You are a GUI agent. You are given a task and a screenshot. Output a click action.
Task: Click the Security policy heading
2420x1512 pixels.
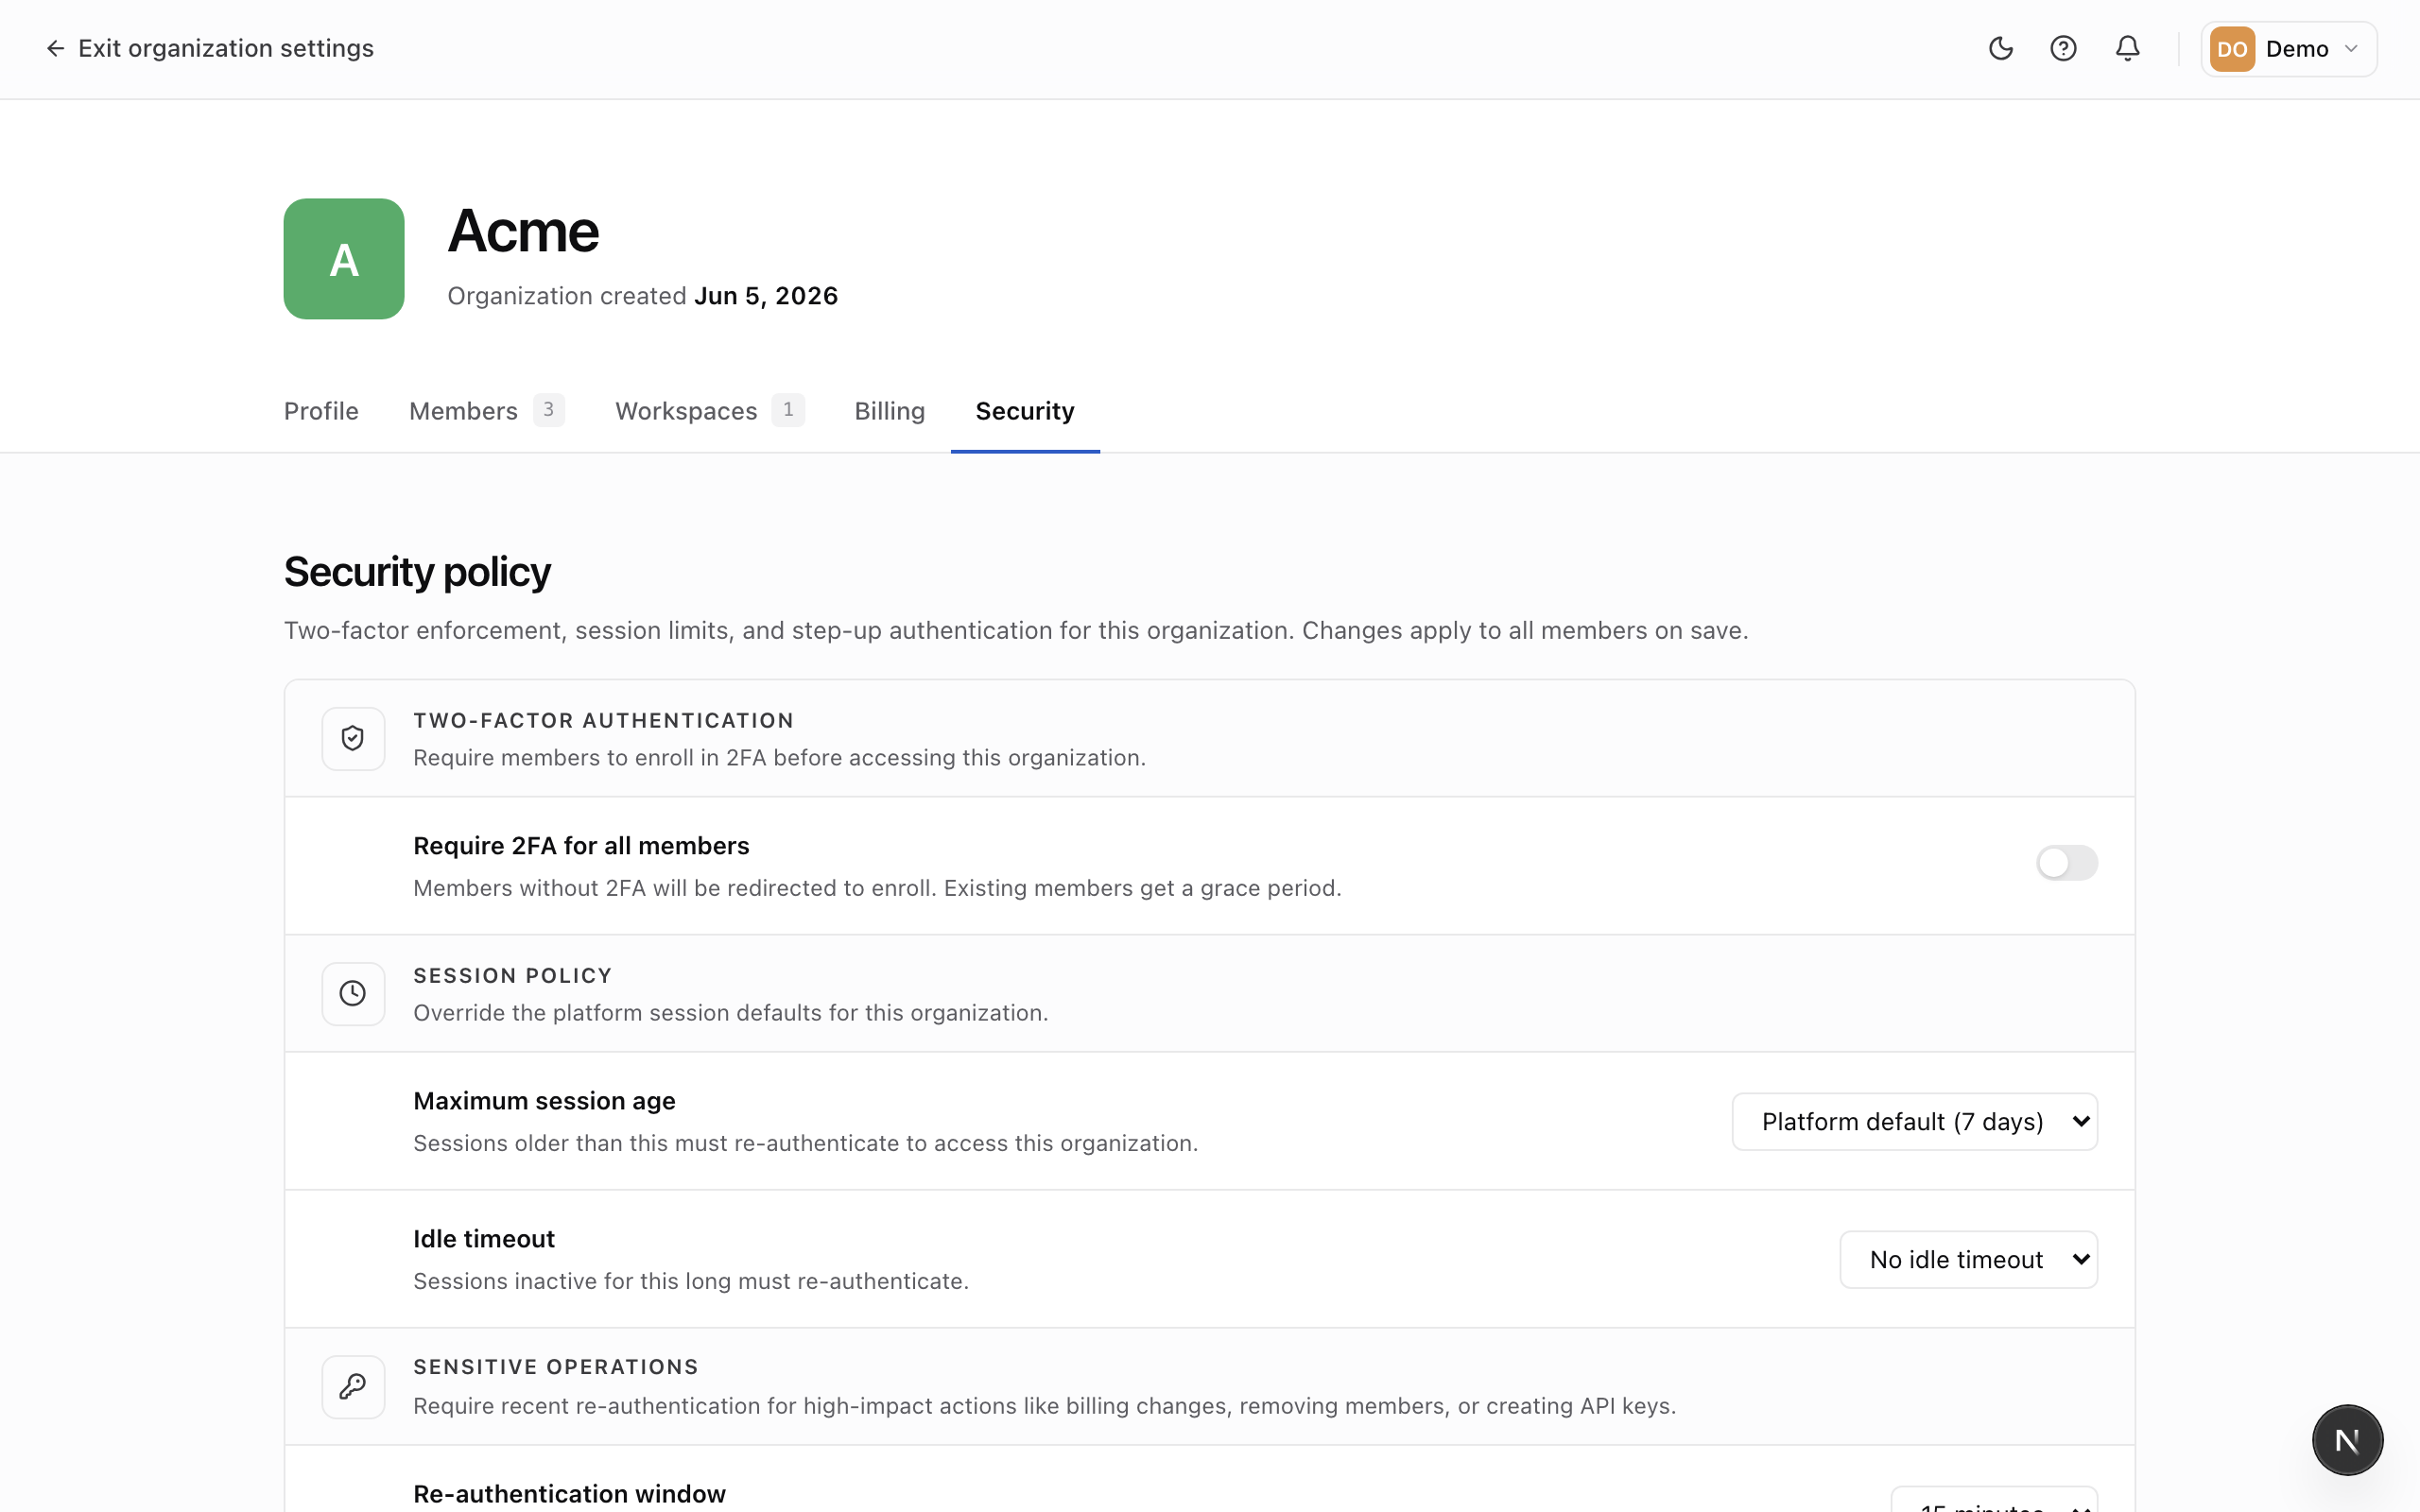click(x=417, y=572)
